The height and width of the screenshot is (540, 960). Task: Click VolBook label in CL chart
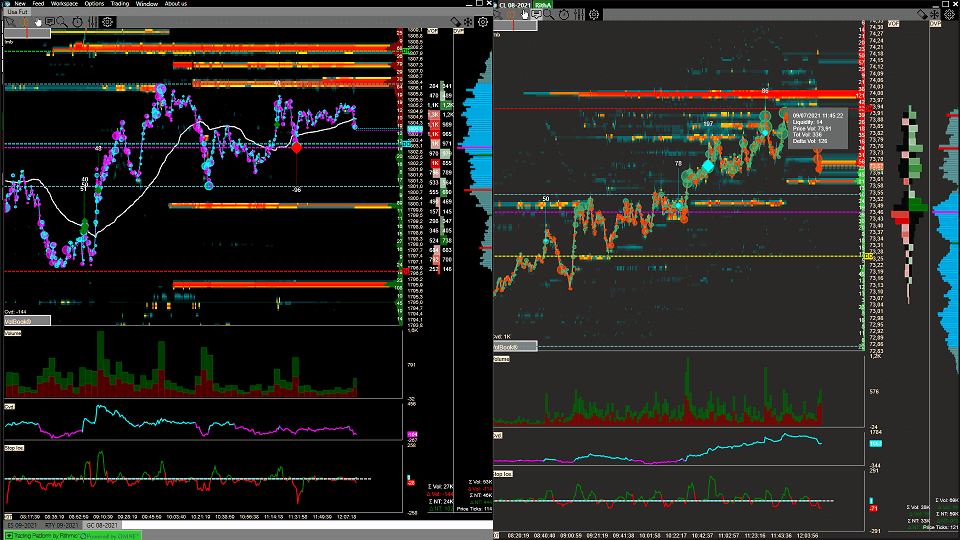tap(515, 347)
